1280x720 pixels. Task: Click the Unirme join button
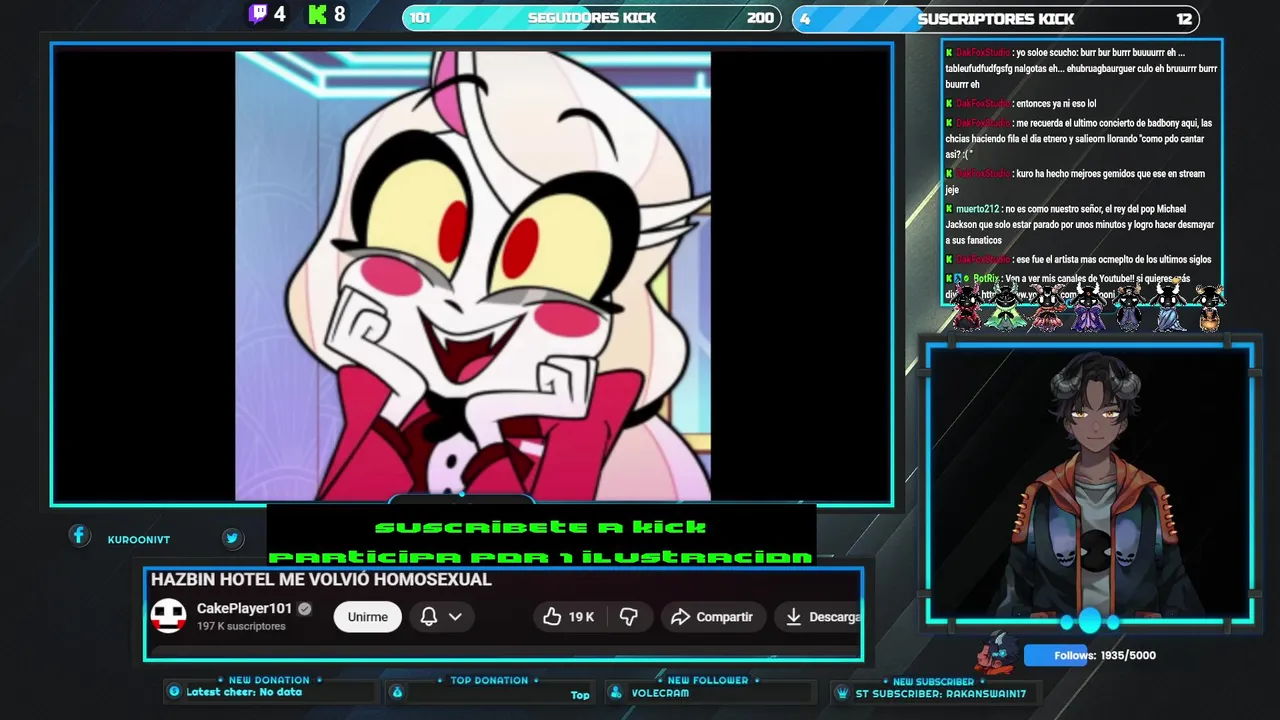click(367, 617)
